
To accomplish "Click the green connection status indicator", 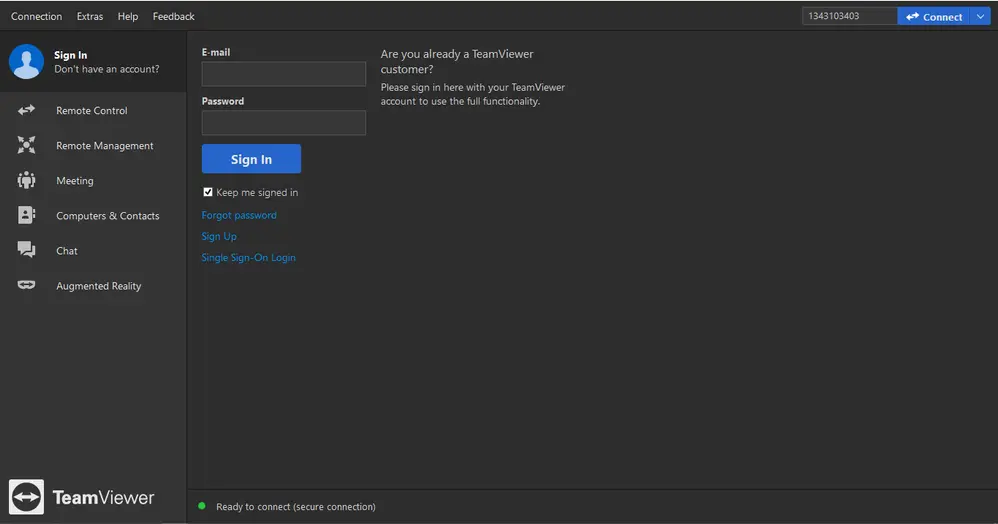I will (x=202, y=506).
